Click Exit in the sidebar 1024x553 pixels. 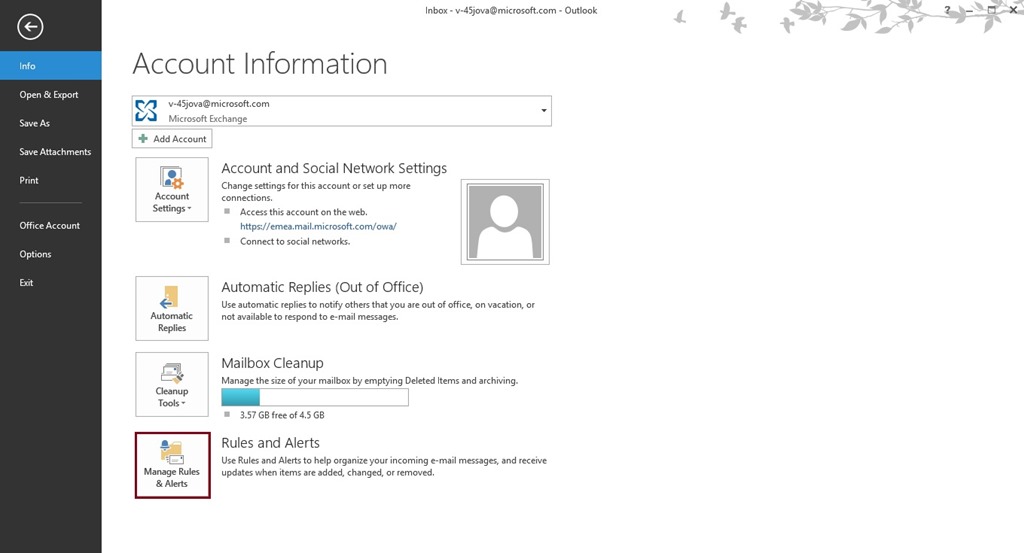[x=27, y=283]
